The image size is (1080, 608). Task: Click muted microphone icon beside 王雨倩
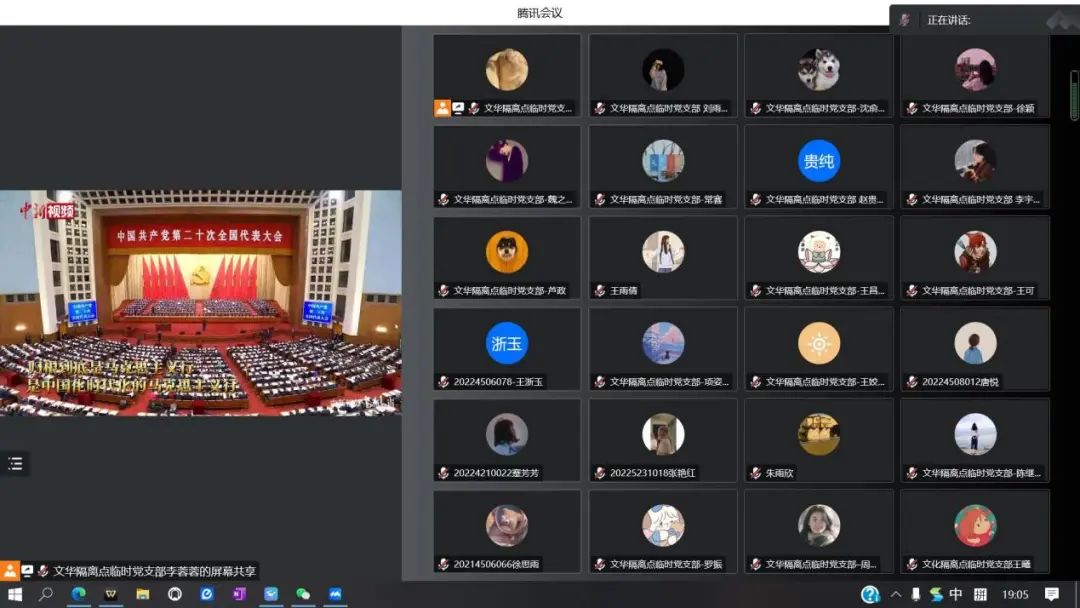[599, 291]
